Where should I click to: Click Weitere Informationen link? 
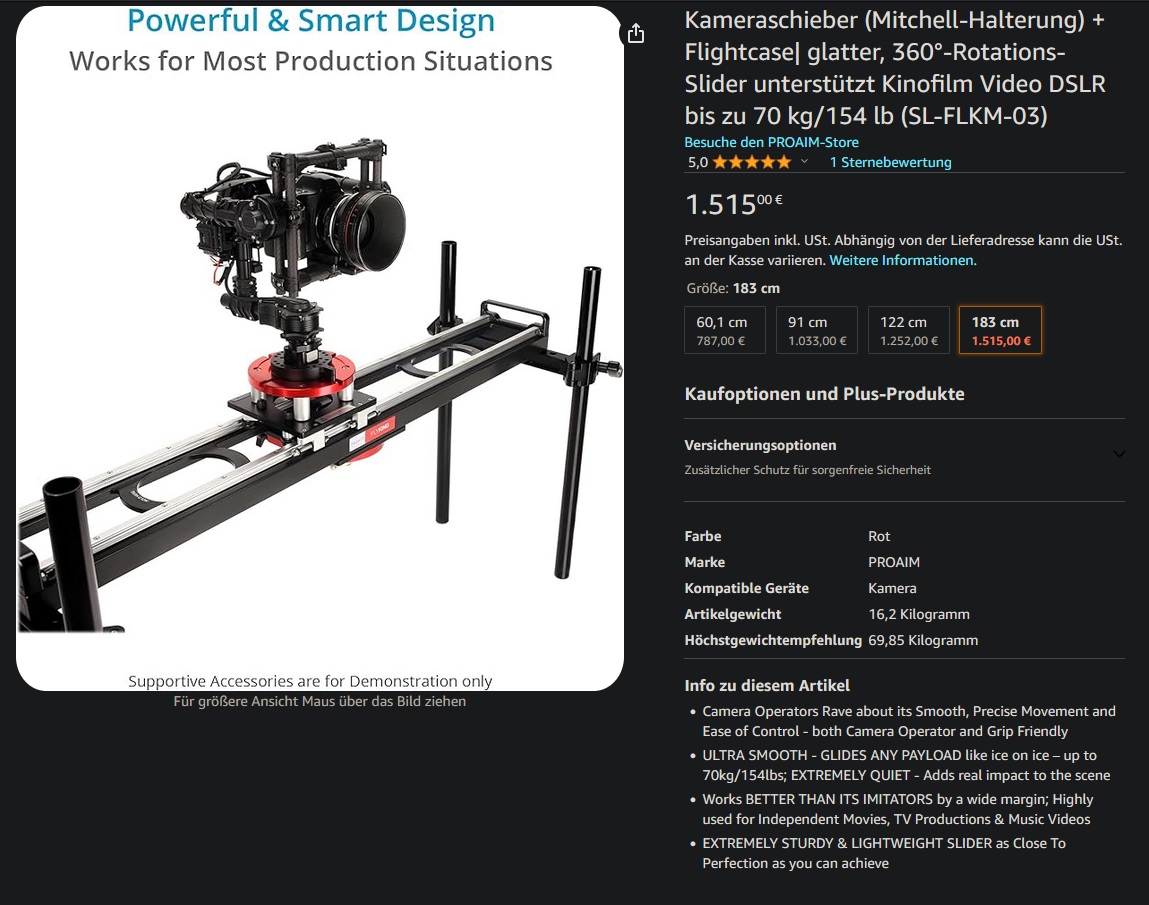[902, 260]
